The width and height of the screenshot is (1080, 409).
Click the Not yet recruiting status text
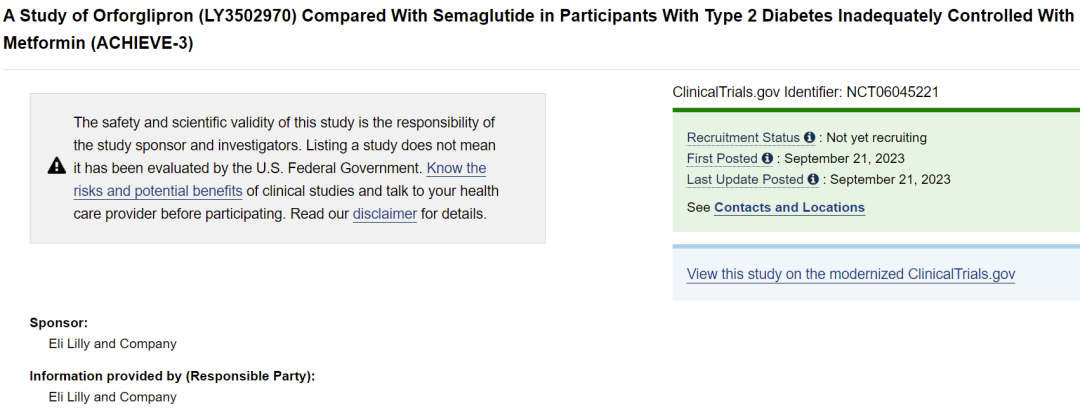click(877, 138)
